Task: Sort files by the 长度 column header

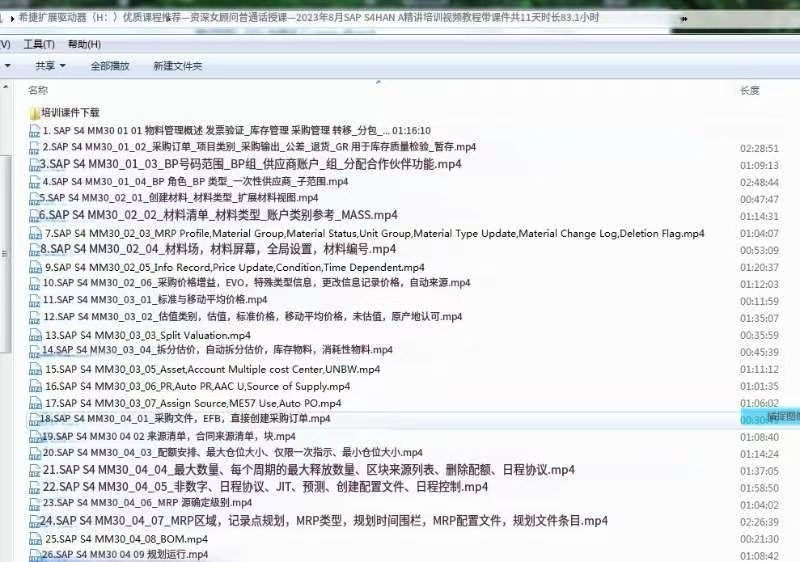Action: [x=750, y=90]
